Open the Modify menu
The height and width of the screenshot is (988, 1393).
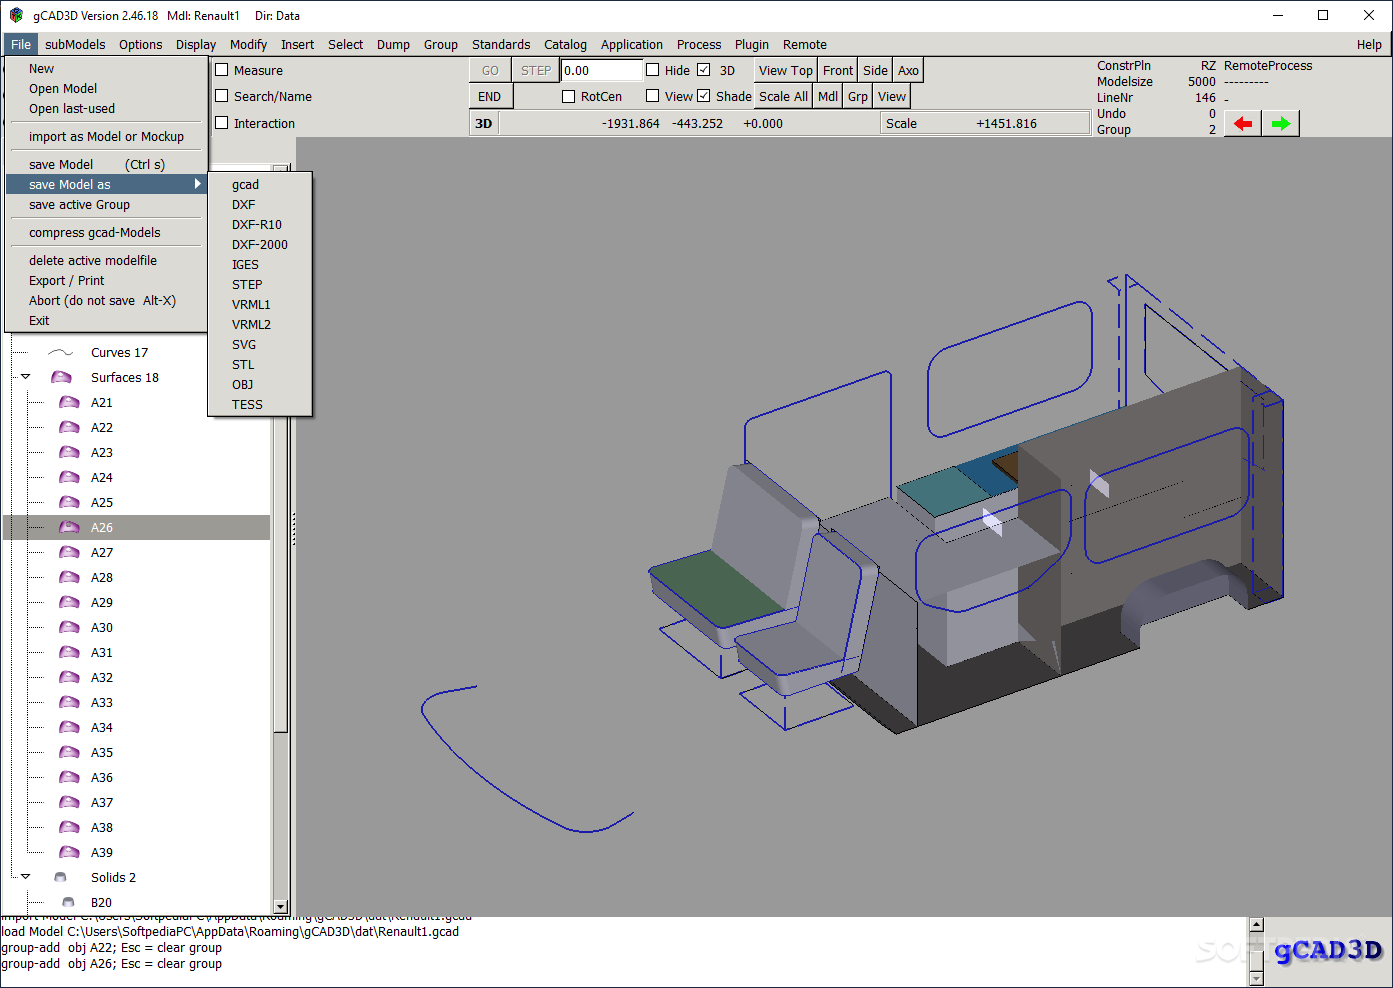(x=248, y=44)
